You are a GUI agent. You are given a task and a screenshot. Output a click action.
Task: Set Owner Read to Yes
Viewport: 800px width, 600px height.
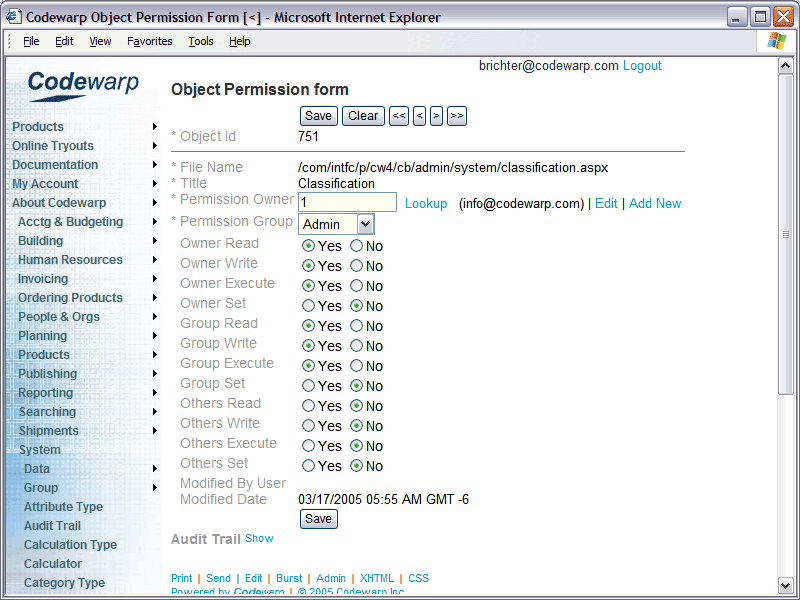[308, 246]
